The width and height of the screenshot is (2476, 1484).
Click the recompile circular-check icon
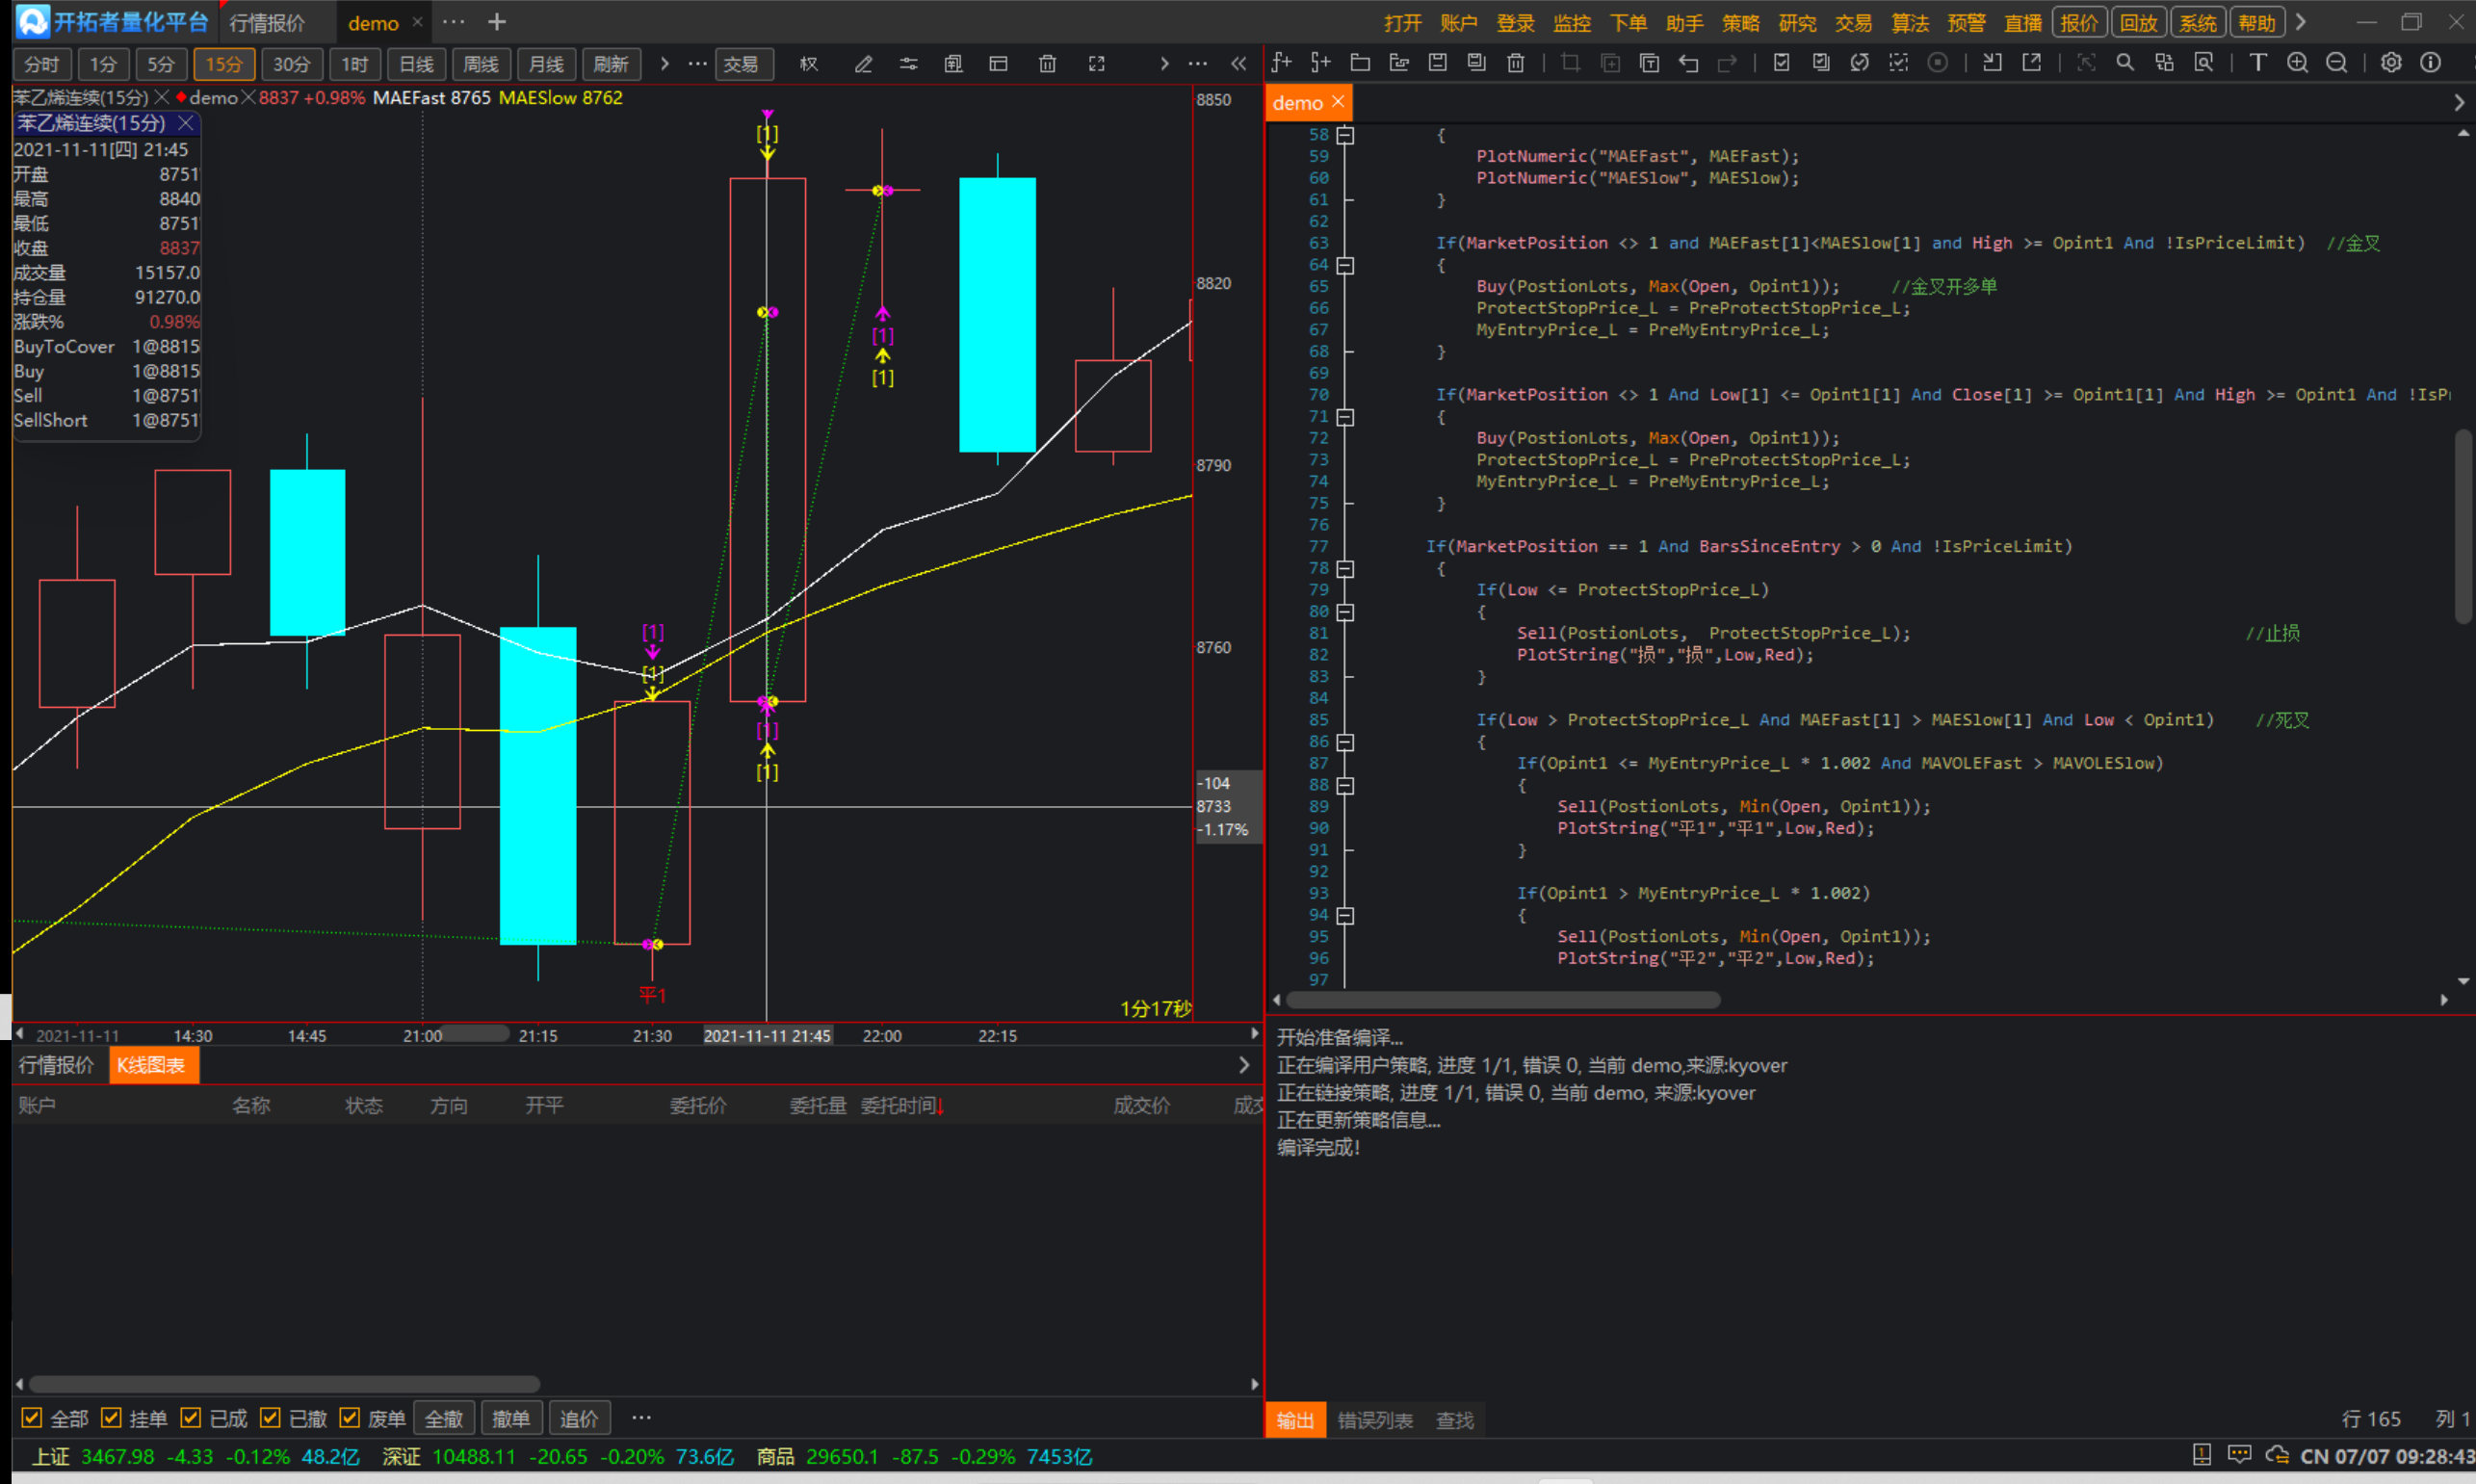tap(1860, 63)
